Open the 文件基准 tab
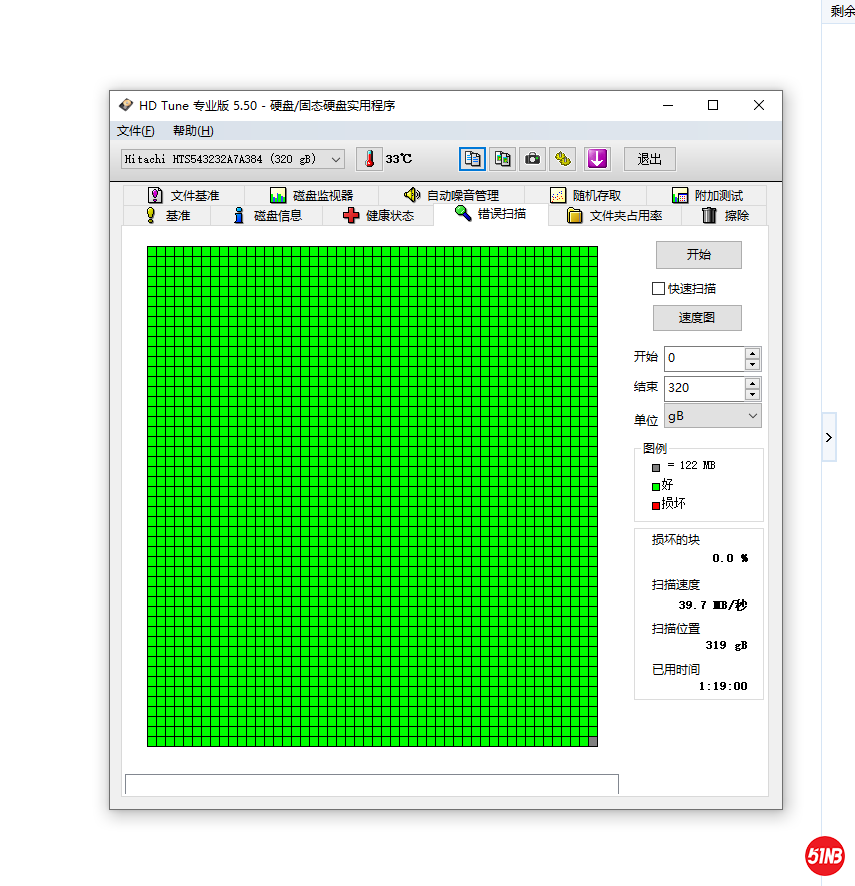This screenshot has width=855, height=886. [184, 196]
